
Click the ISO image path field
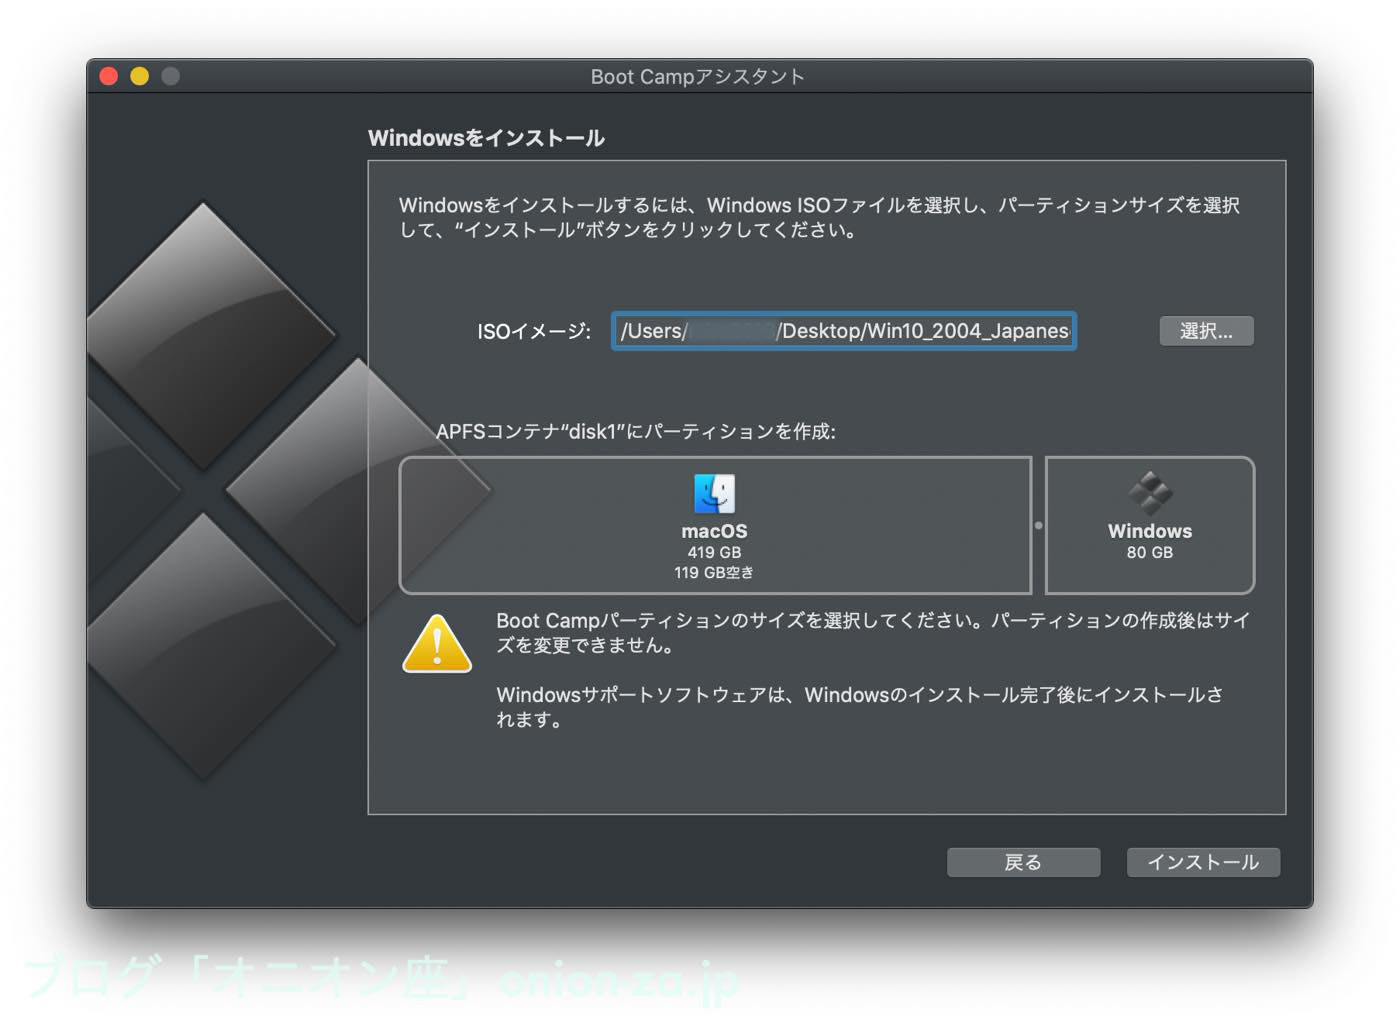coord(844,331)
